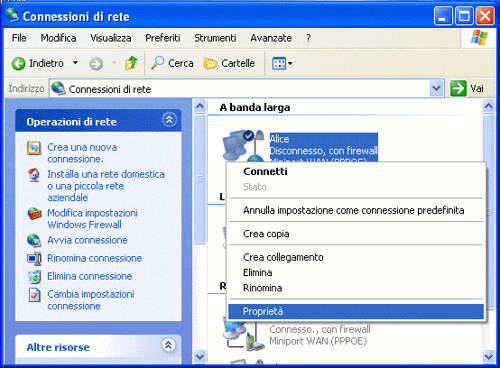500x368 pixels.
Task: Click the window title bar network icon
Action: tap(13, 15)
